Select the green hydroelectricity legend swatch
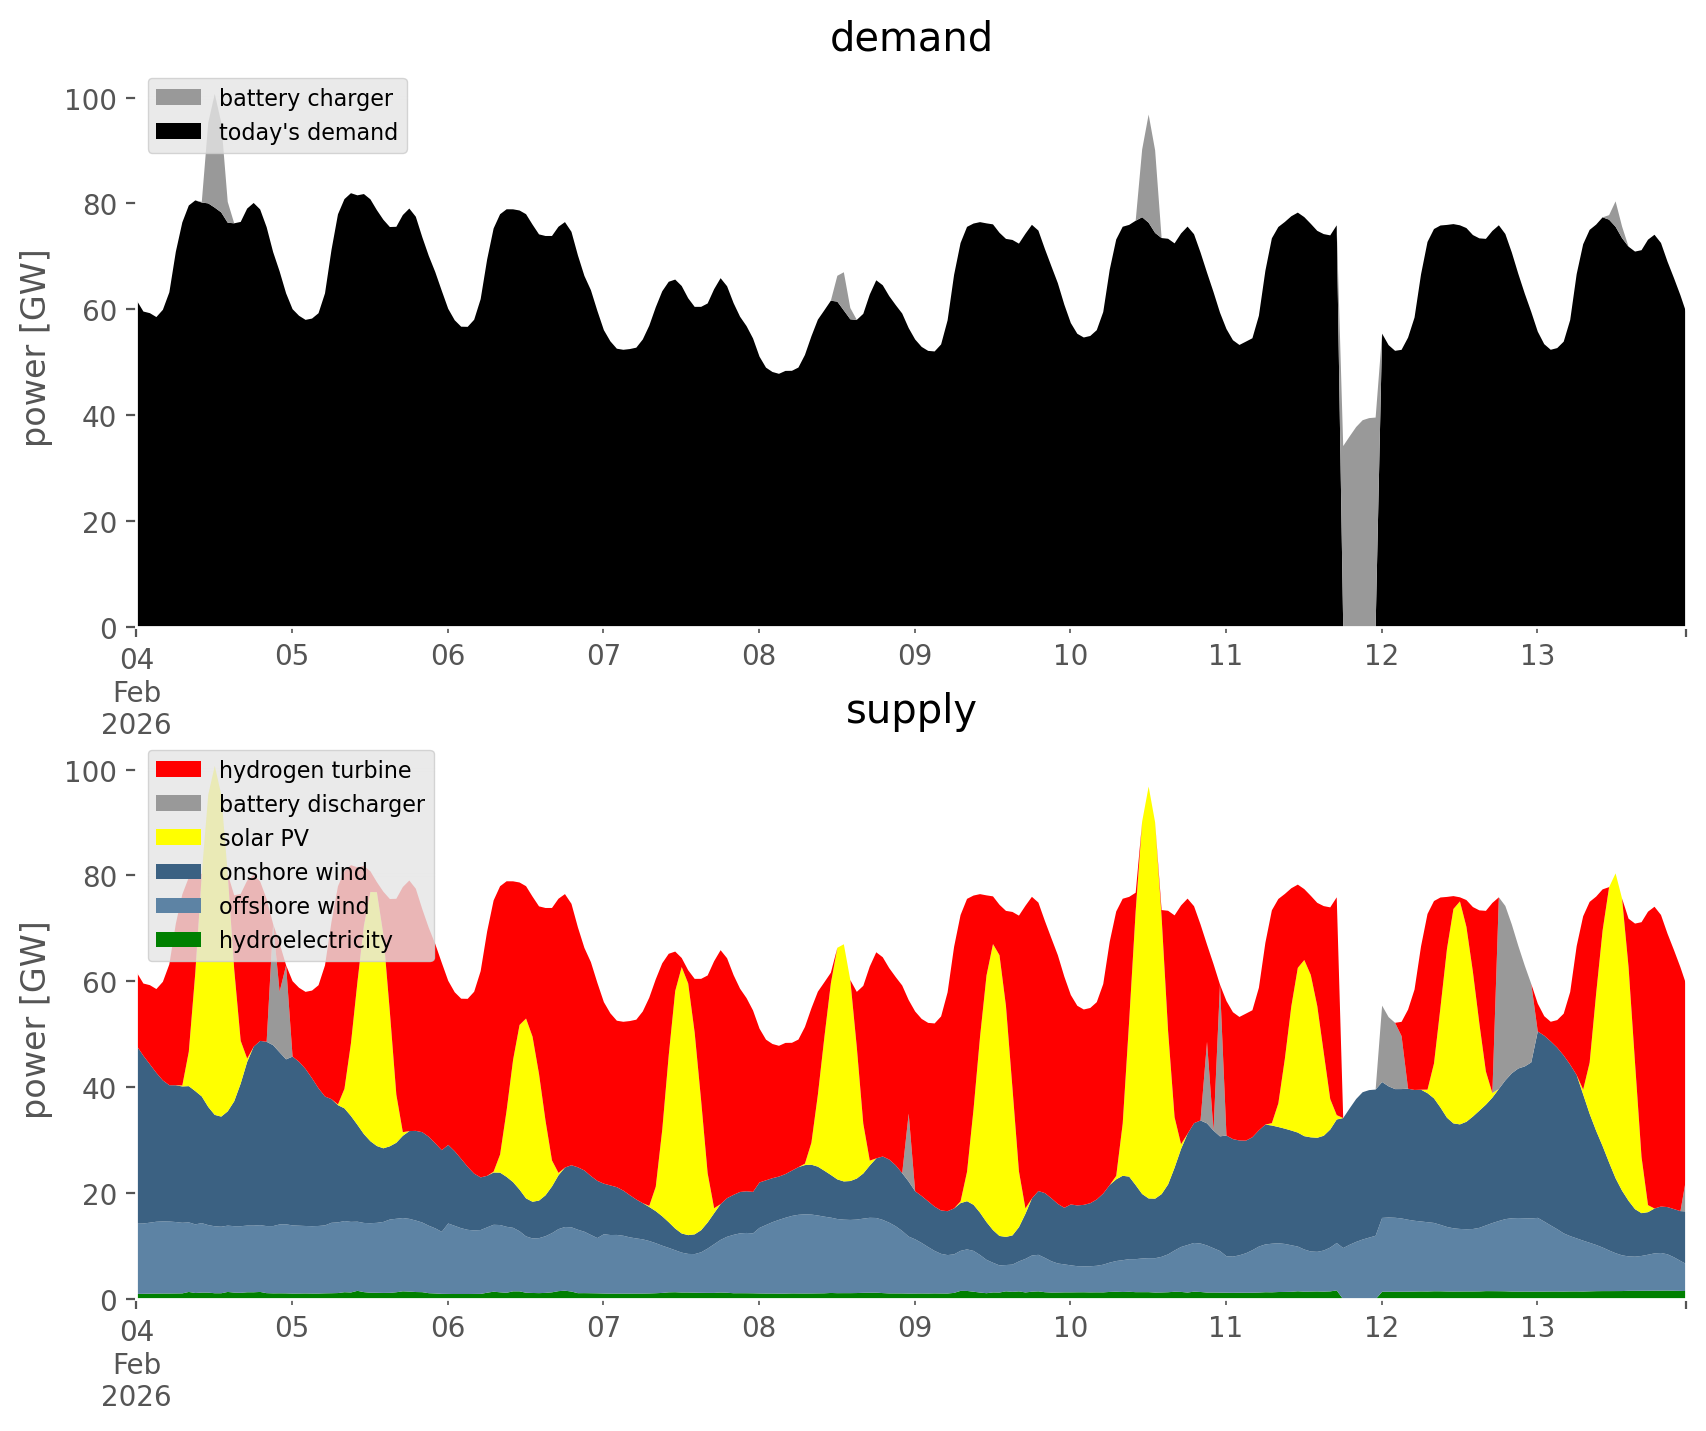Screen dimensions: 1706x1431 (179, 939)
